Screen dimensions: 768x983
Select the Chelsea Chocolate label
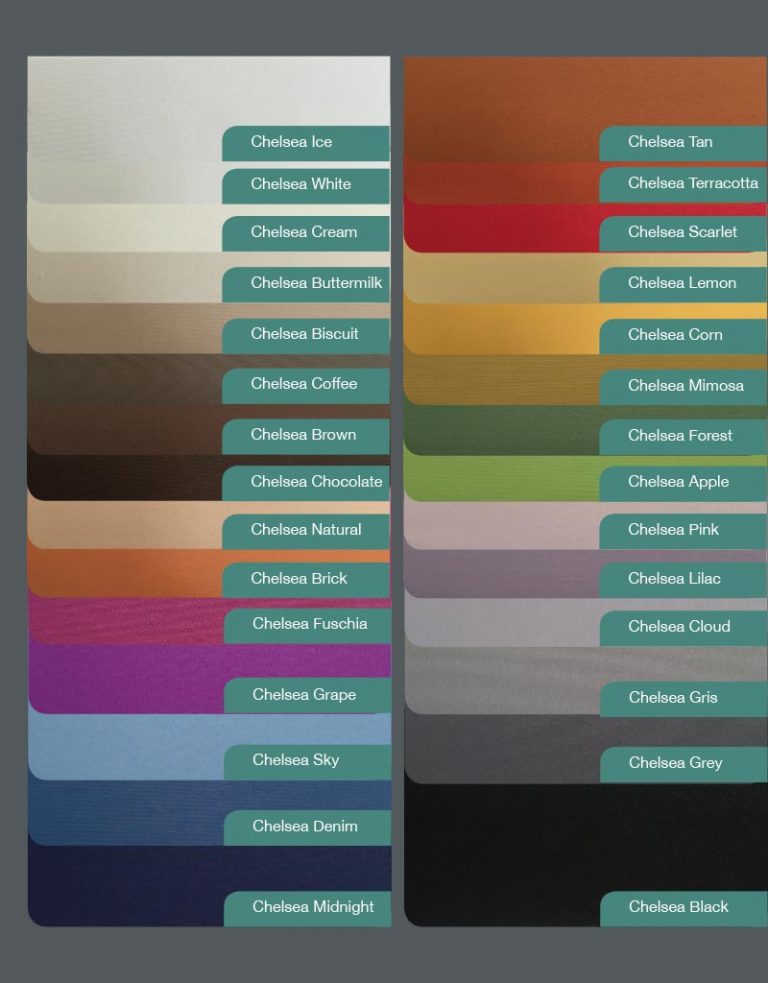pyautogui.click(x=306, y=483)
